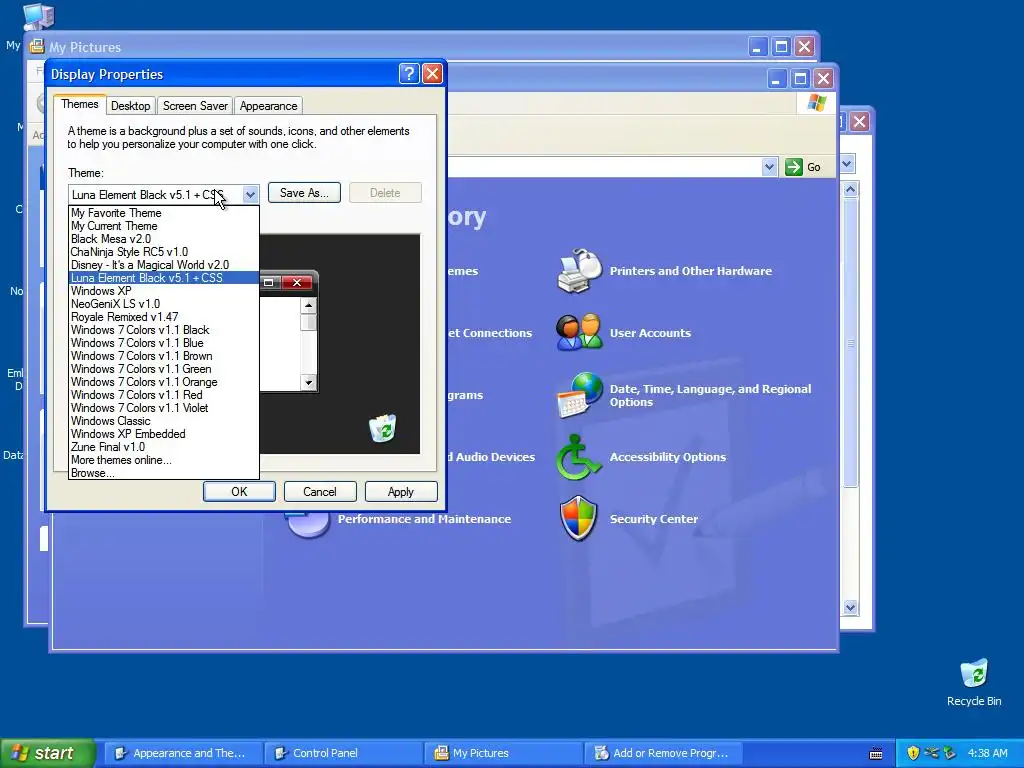
Task: Open the Appearance tab
Action: [x=268, y=106]
